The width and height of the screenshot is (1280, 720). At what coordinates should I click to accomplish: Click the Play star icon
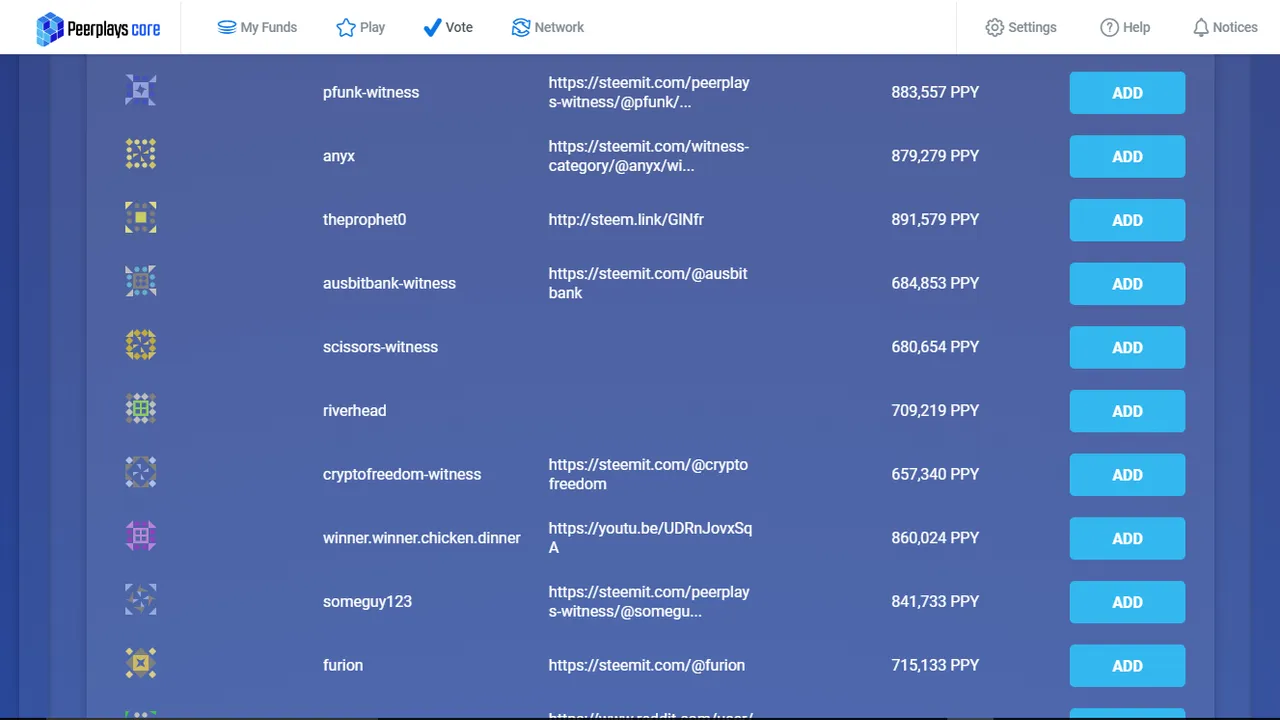point(346,27)
